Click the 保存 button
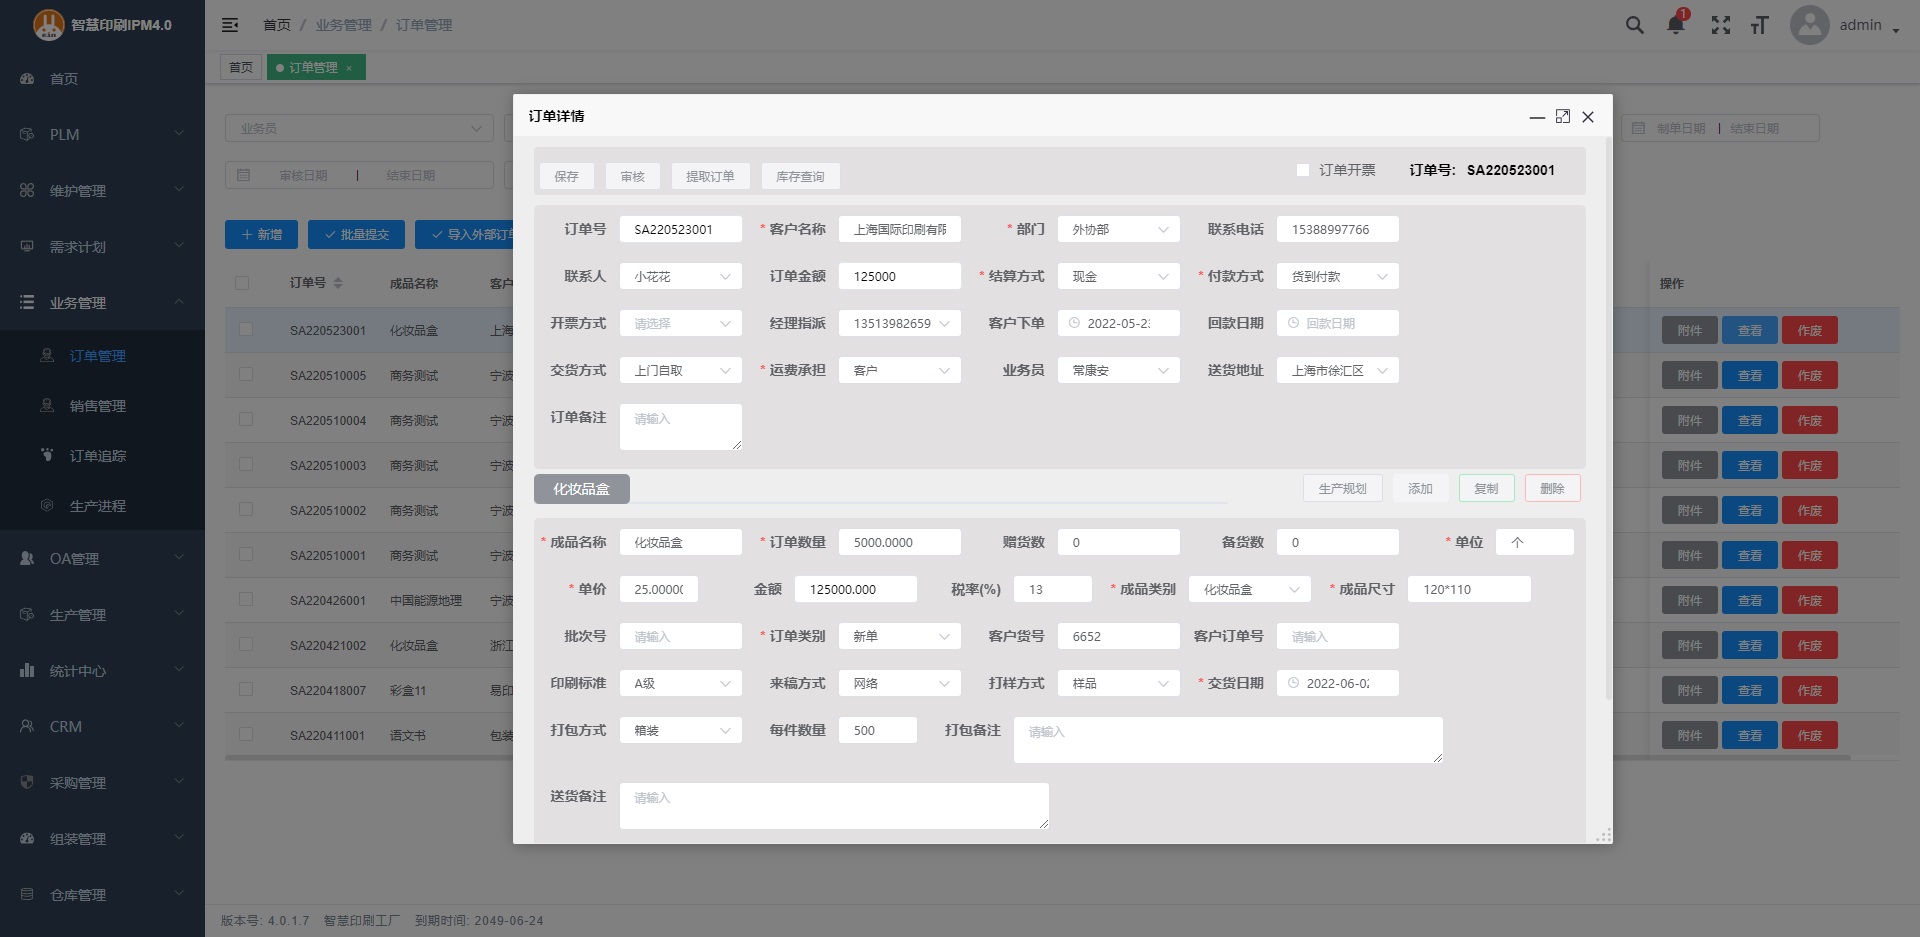Image resolution: width=1920 pixels, height=937 pixels. coord(566,177)
